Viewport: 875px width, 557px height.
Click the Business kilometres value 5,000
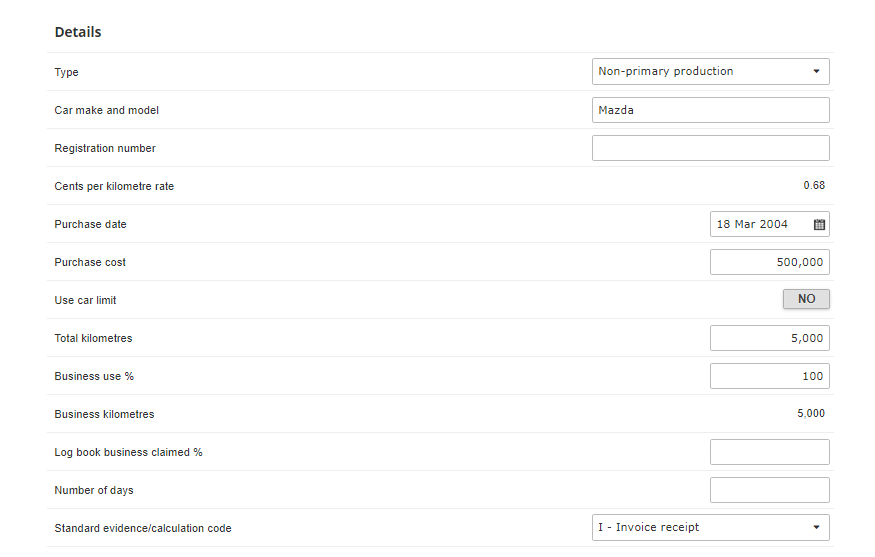pyautogui.click(x=811, y=414)
